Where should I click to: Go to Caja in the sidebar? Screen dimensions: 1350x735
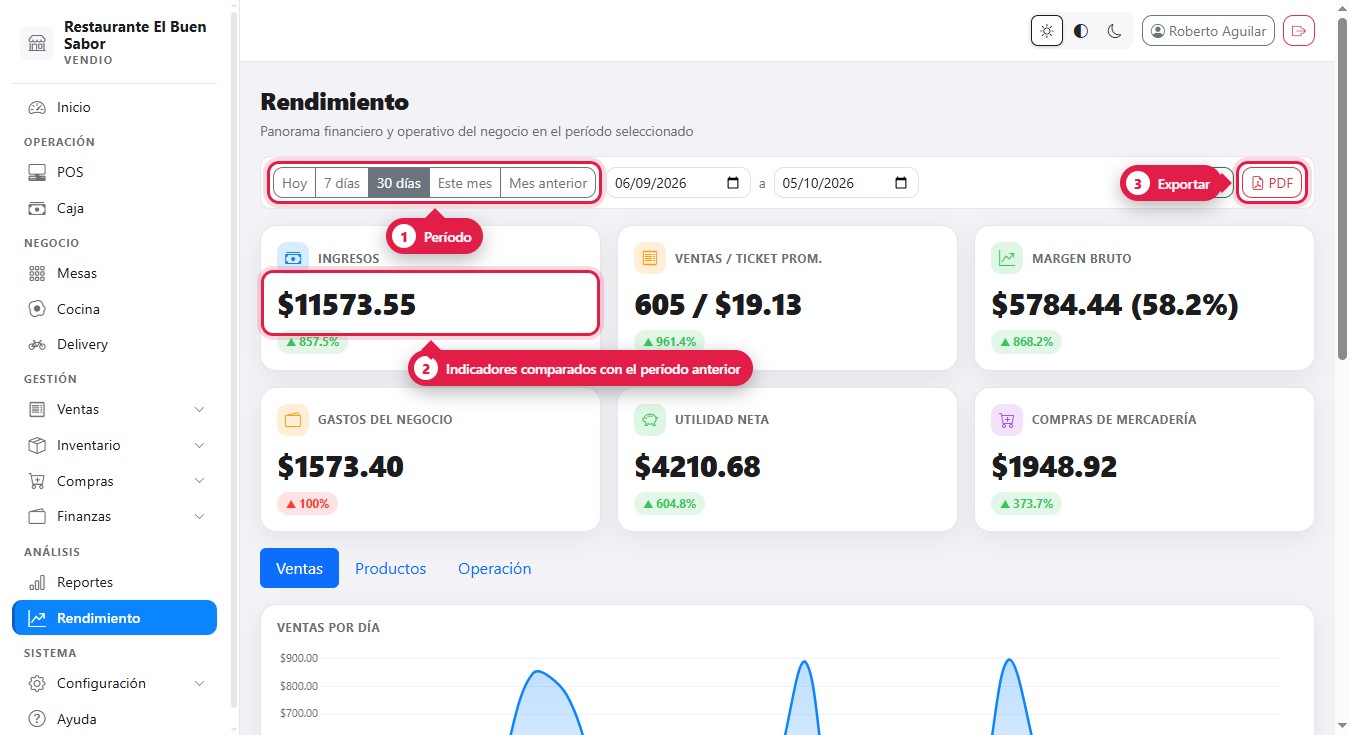click(114, 208)
